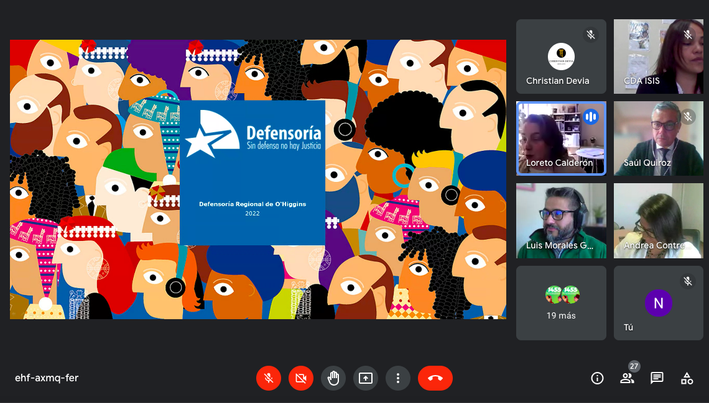Expand the '19 más' participants tile

pyautogui.click(x=561, y=302)
